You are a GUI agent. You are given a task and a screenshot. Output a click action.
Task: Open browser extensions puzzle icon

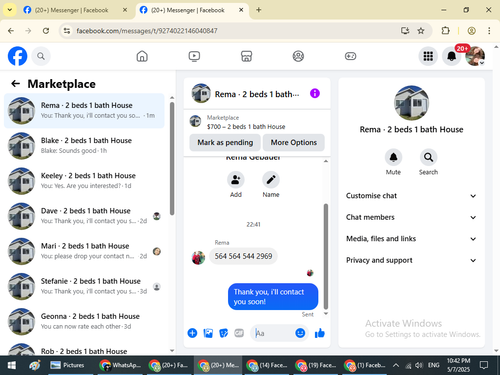[x=445, y=31]
